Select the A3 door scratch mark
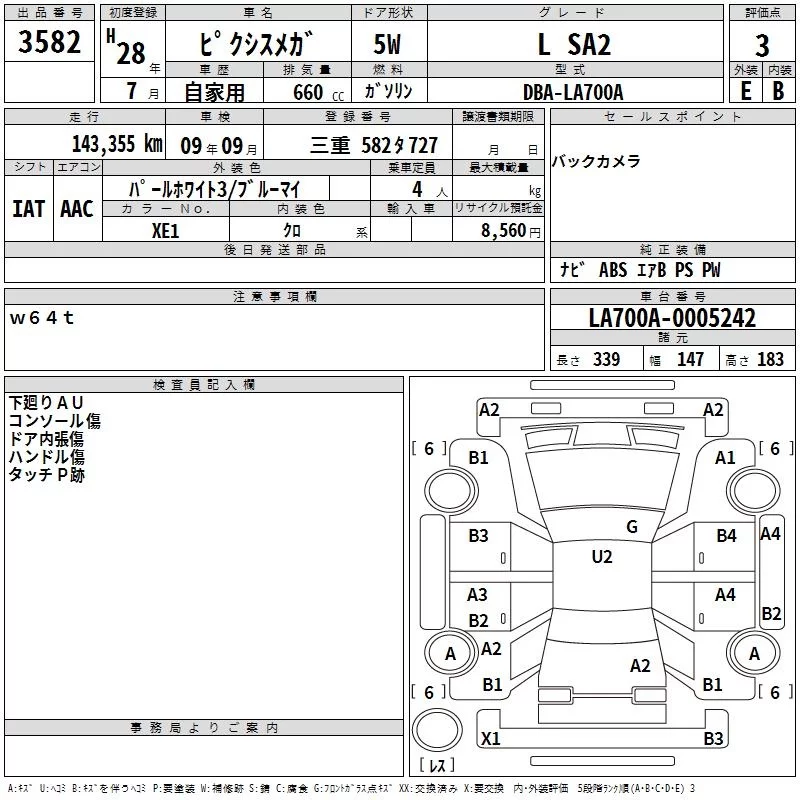 tap(478, 595)
